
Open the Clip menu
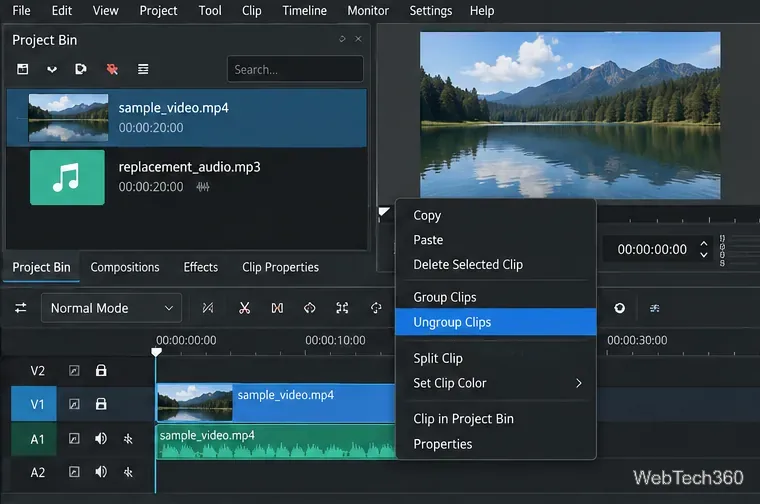click(252, 11)
